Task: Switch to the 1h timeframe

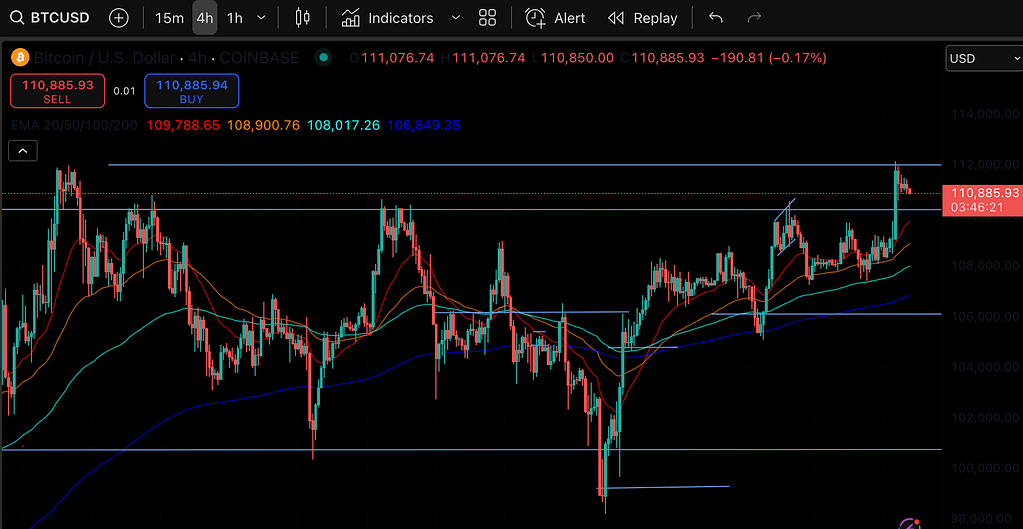Action: [x=234, y=18]
